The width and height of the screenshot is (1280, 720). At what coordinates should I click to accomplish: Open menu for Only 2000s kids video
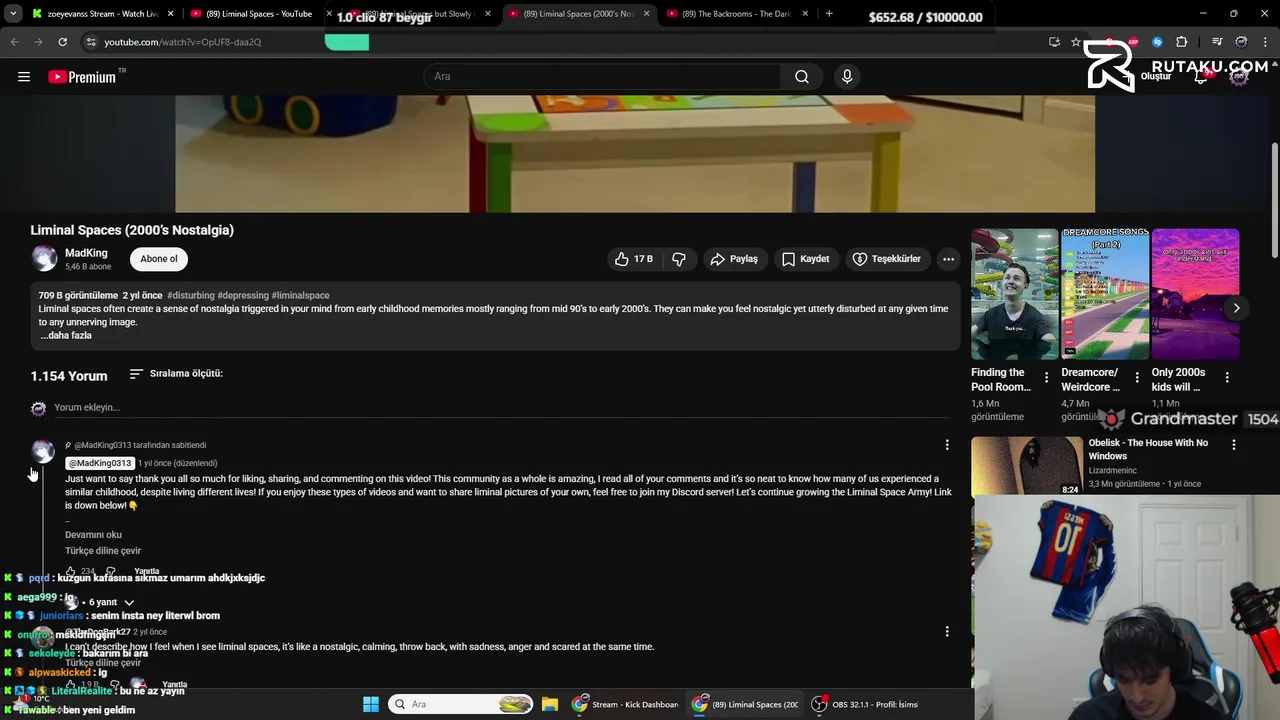[1227, 378]
